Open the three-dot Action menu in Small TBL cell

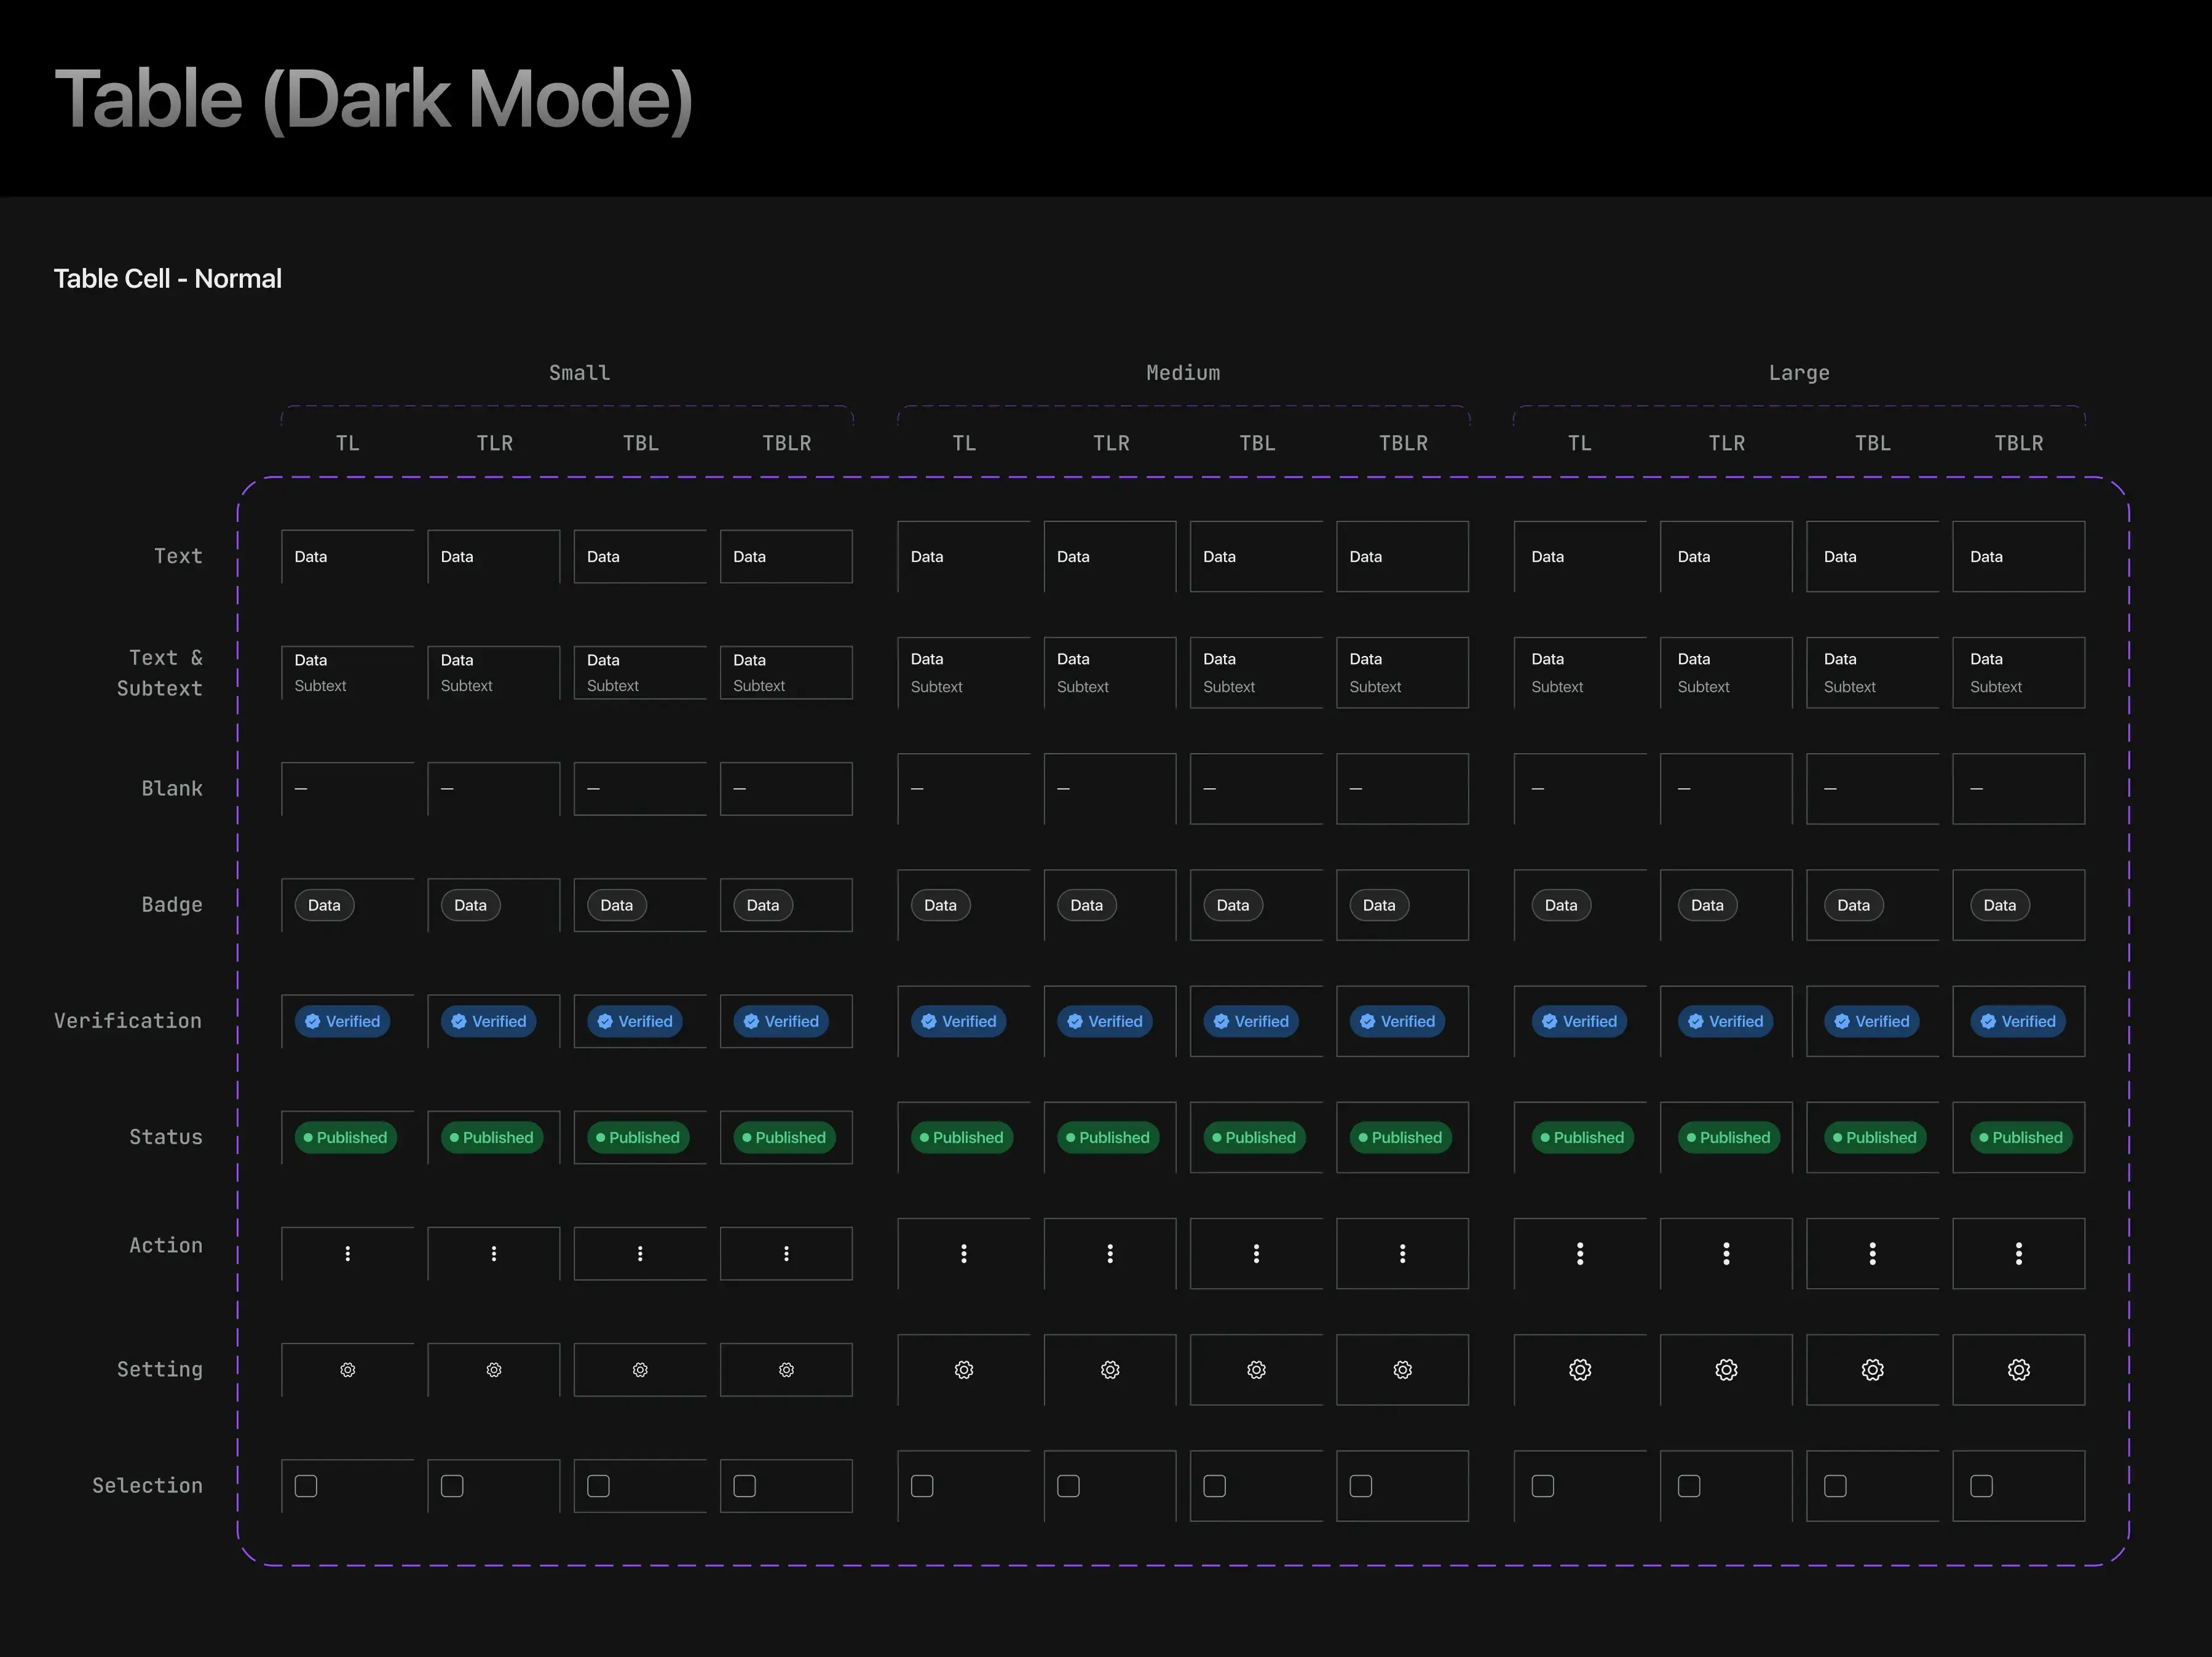pos(640,1253)
